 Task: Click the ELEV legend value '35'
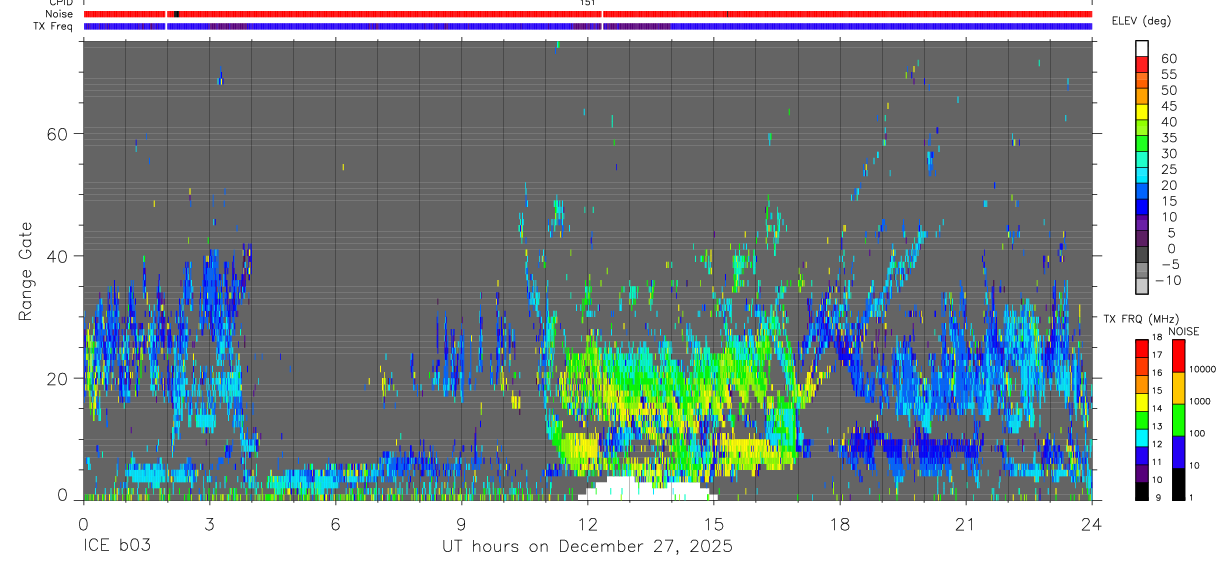[x=1169, y=138]
